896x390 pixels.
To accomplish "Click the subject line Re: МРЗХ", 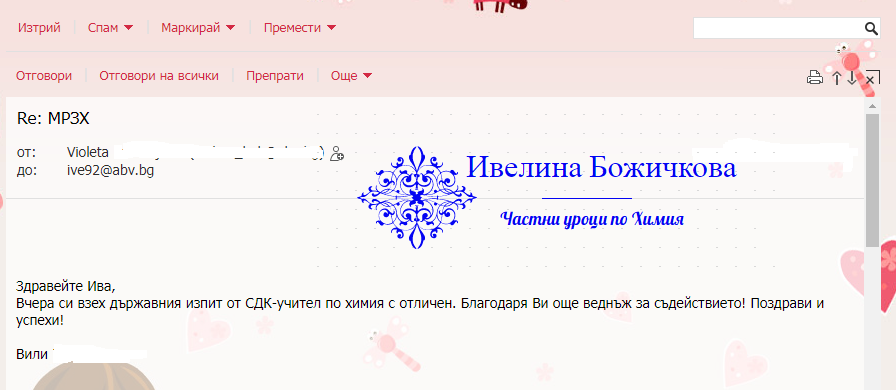I will [54, 118].
